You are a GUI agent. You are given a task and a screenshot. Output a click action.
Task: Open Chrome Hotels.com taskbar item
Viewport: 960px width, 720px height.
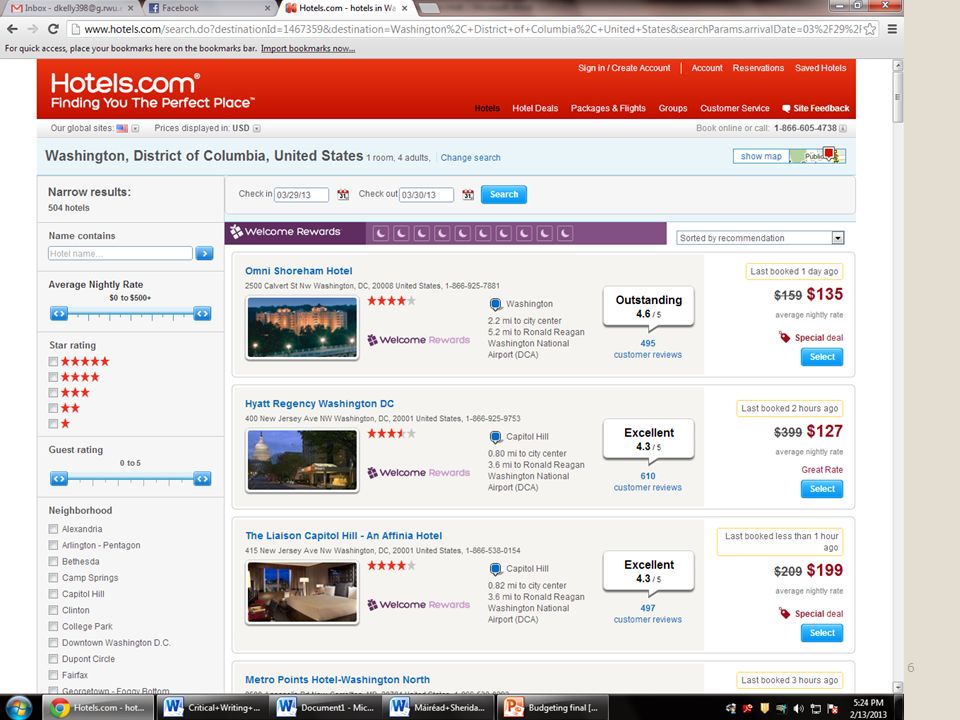pos(97,708)
